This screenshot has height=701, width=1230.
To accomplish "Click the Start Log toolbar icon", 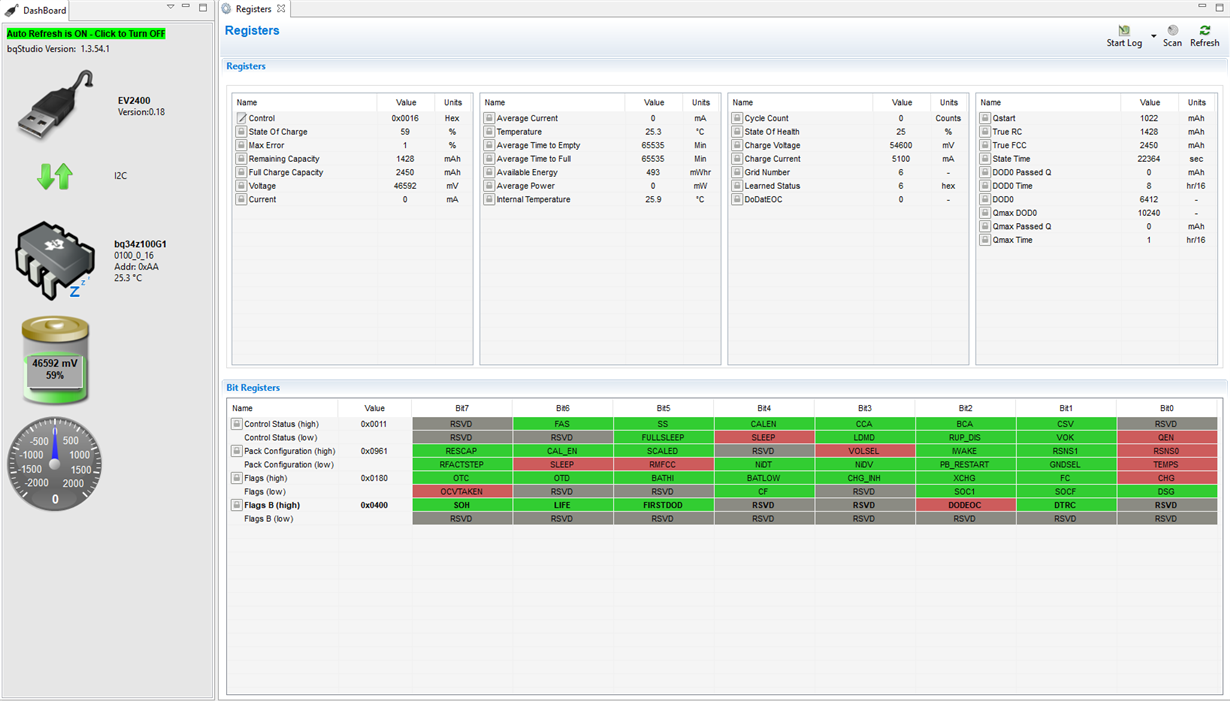I will point(1124,31).
